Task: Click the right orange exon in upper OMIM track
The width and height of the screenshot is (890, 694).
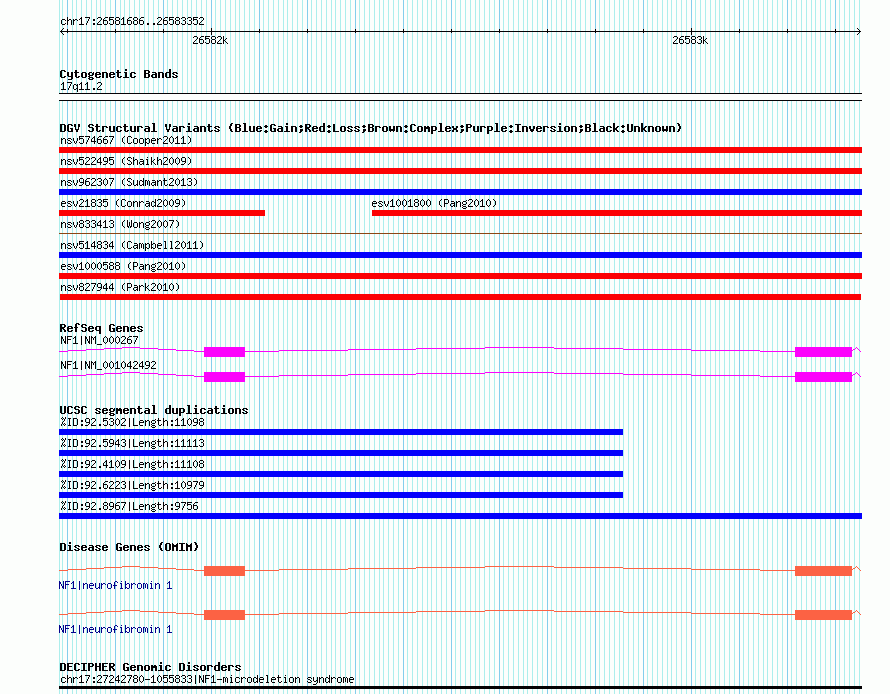Action: pyautogui.click(x=823, y=571)
